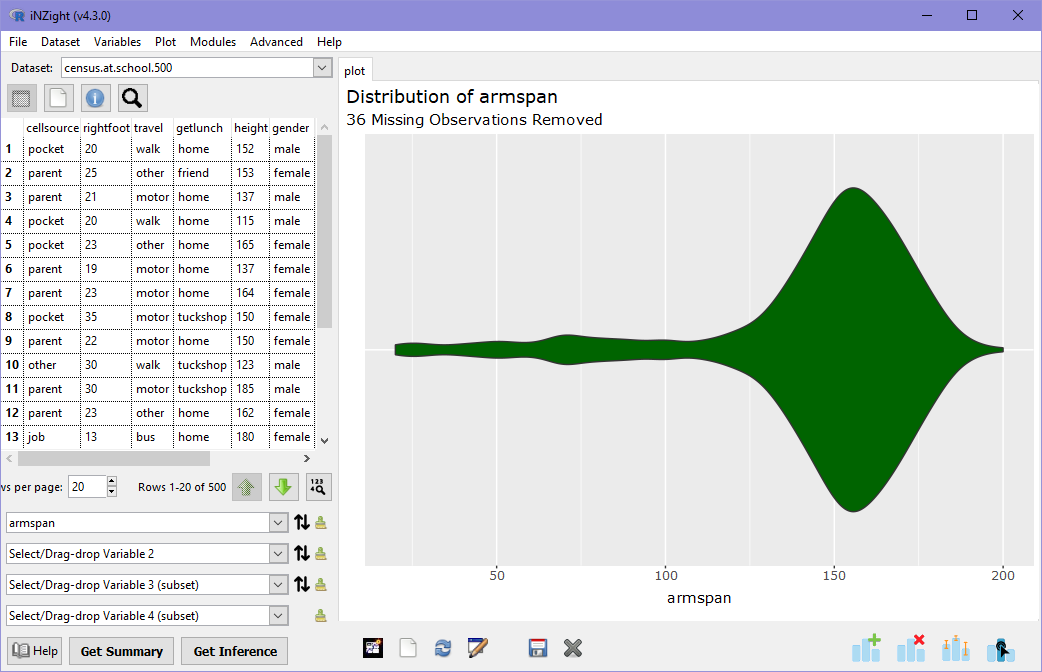Open the Modules menu
This screenshot has width=1042, height=672.
213,42
